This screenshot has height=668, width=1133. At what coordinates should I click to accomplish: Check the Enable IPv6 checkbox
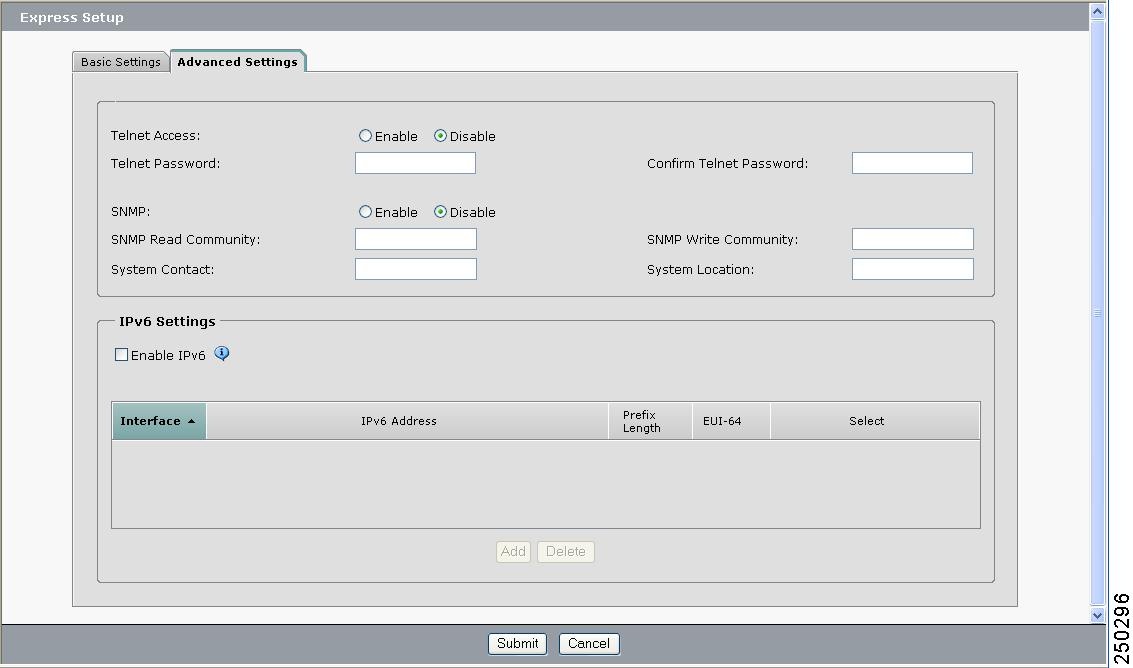[121, 355]
